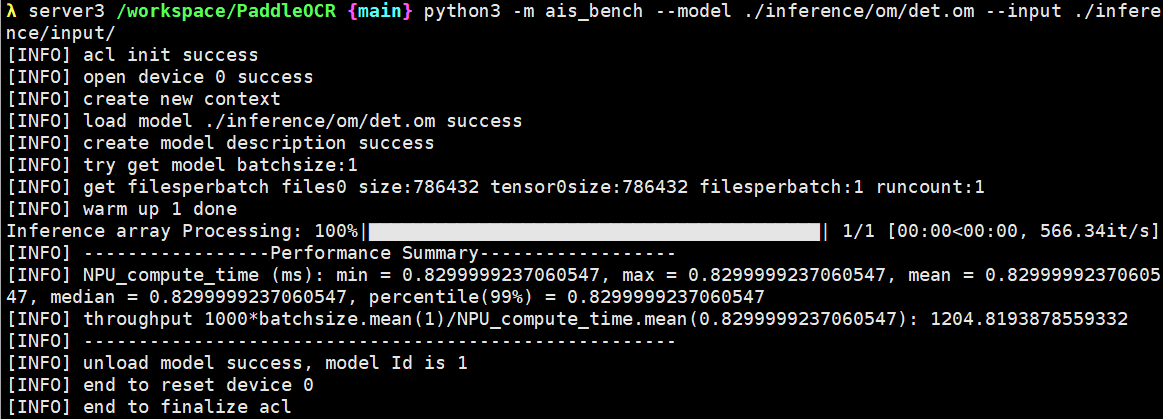
Task: Click the yellow lambda prompt symbol
Action: [12, 12]
